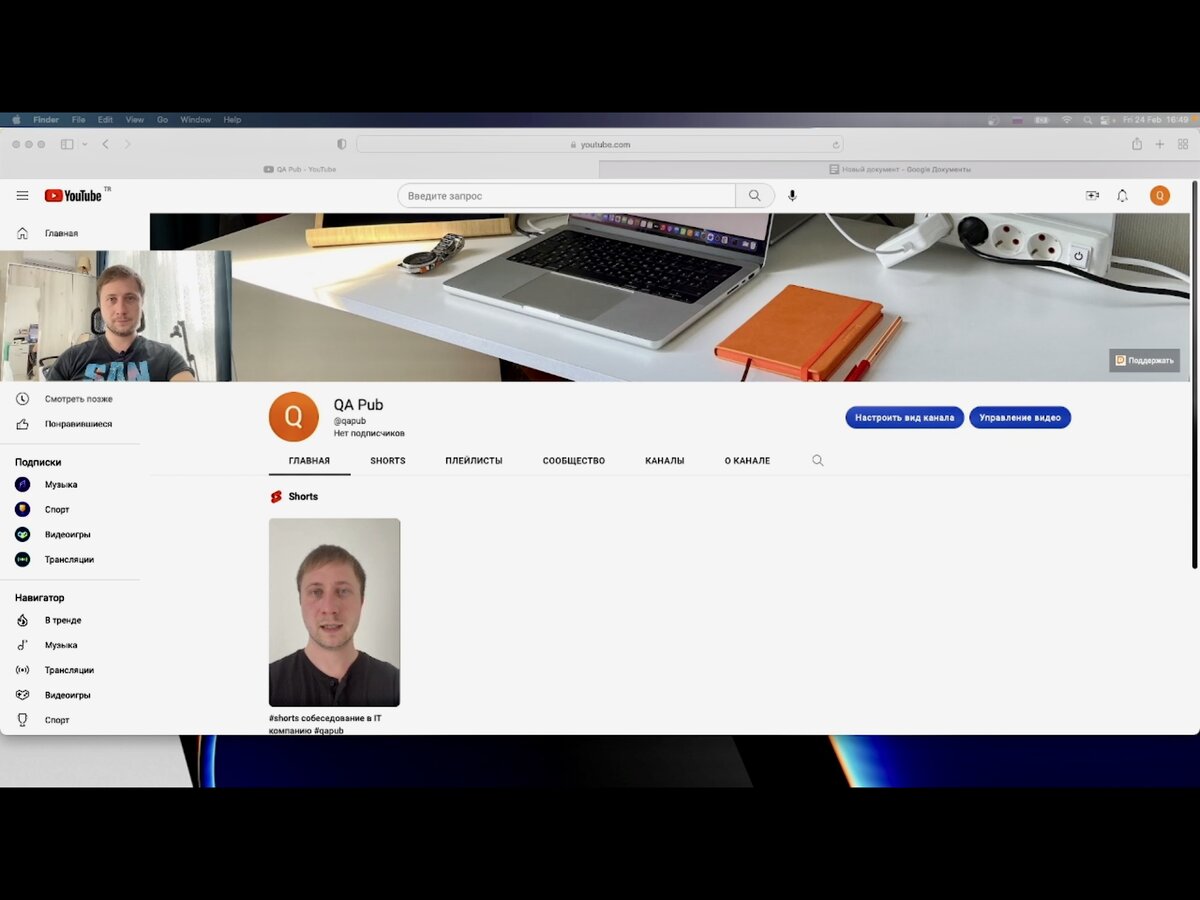The image size is (1200, 900).
Task: Click Настроить вид канала button
Action: click(905, 417)
